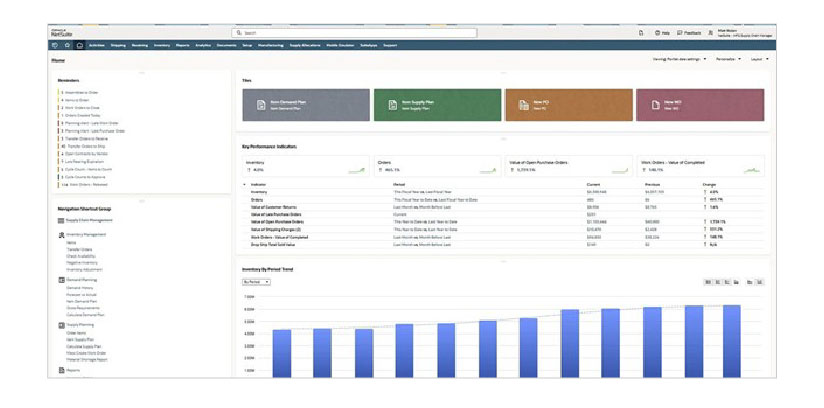This screenshot has height=408, width=824.
Task: Go to the Home house icon
Action: [x=79, y=45]
